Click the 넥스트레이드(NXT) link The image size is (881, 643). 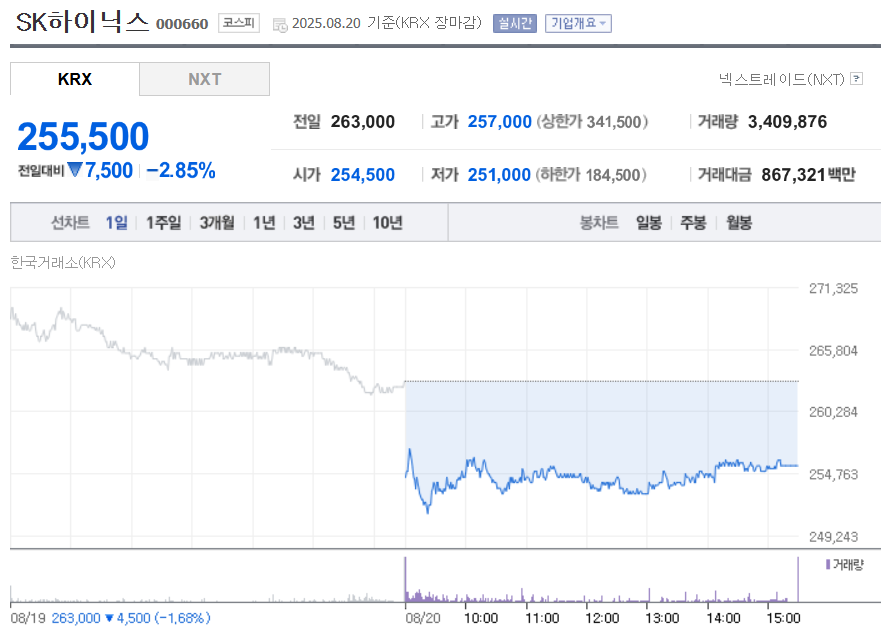click(782, 79)
